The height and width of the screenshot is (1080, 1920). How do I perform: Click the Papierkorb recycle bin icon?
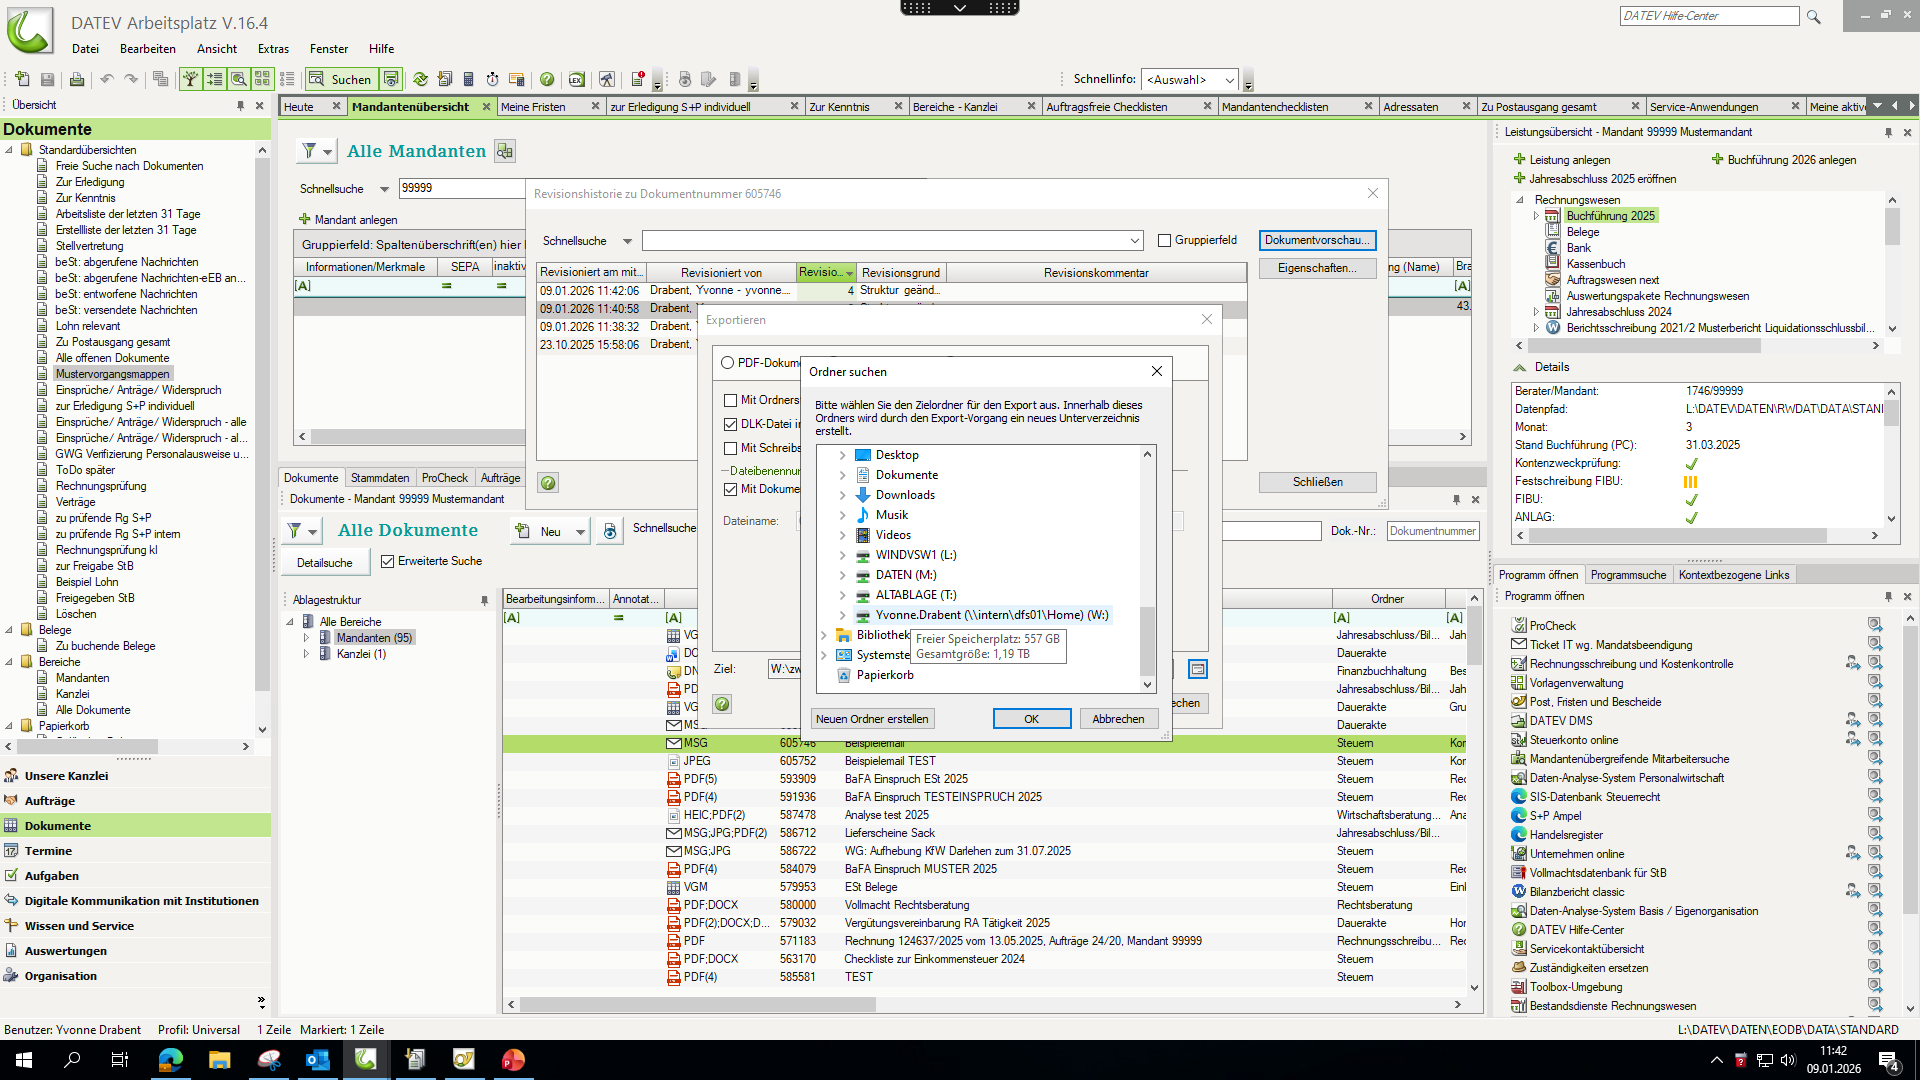point(844,675)
